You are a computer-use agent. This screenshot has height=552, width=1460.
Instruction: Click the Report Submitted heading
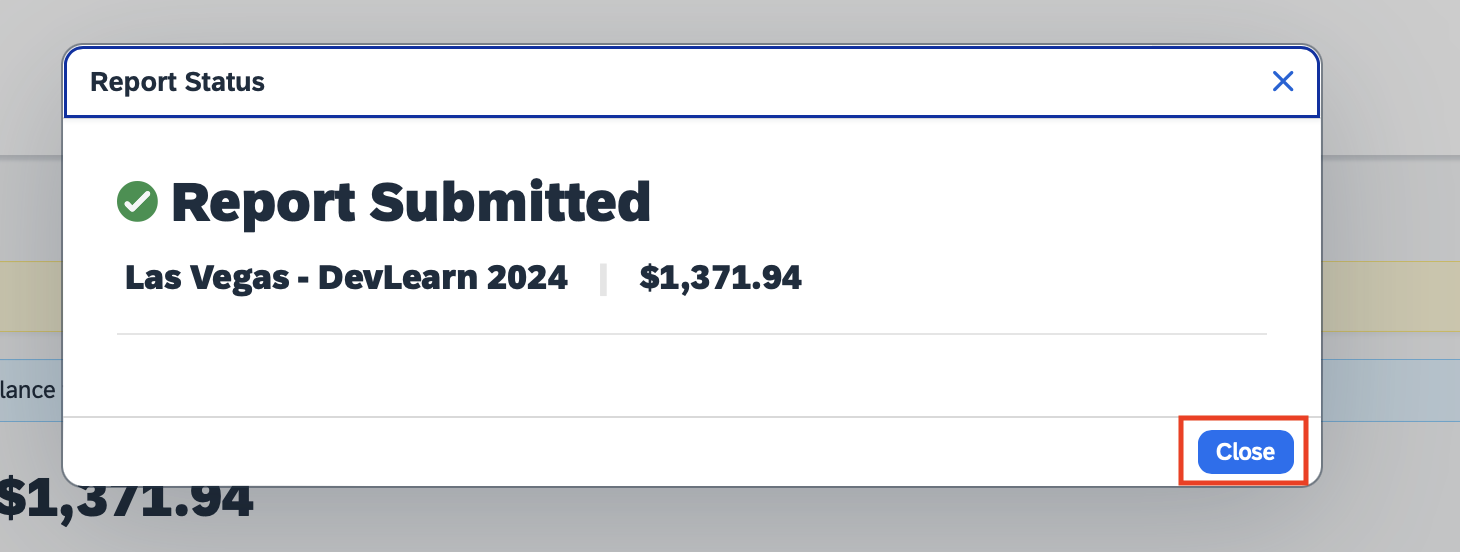tap(411, 202)
